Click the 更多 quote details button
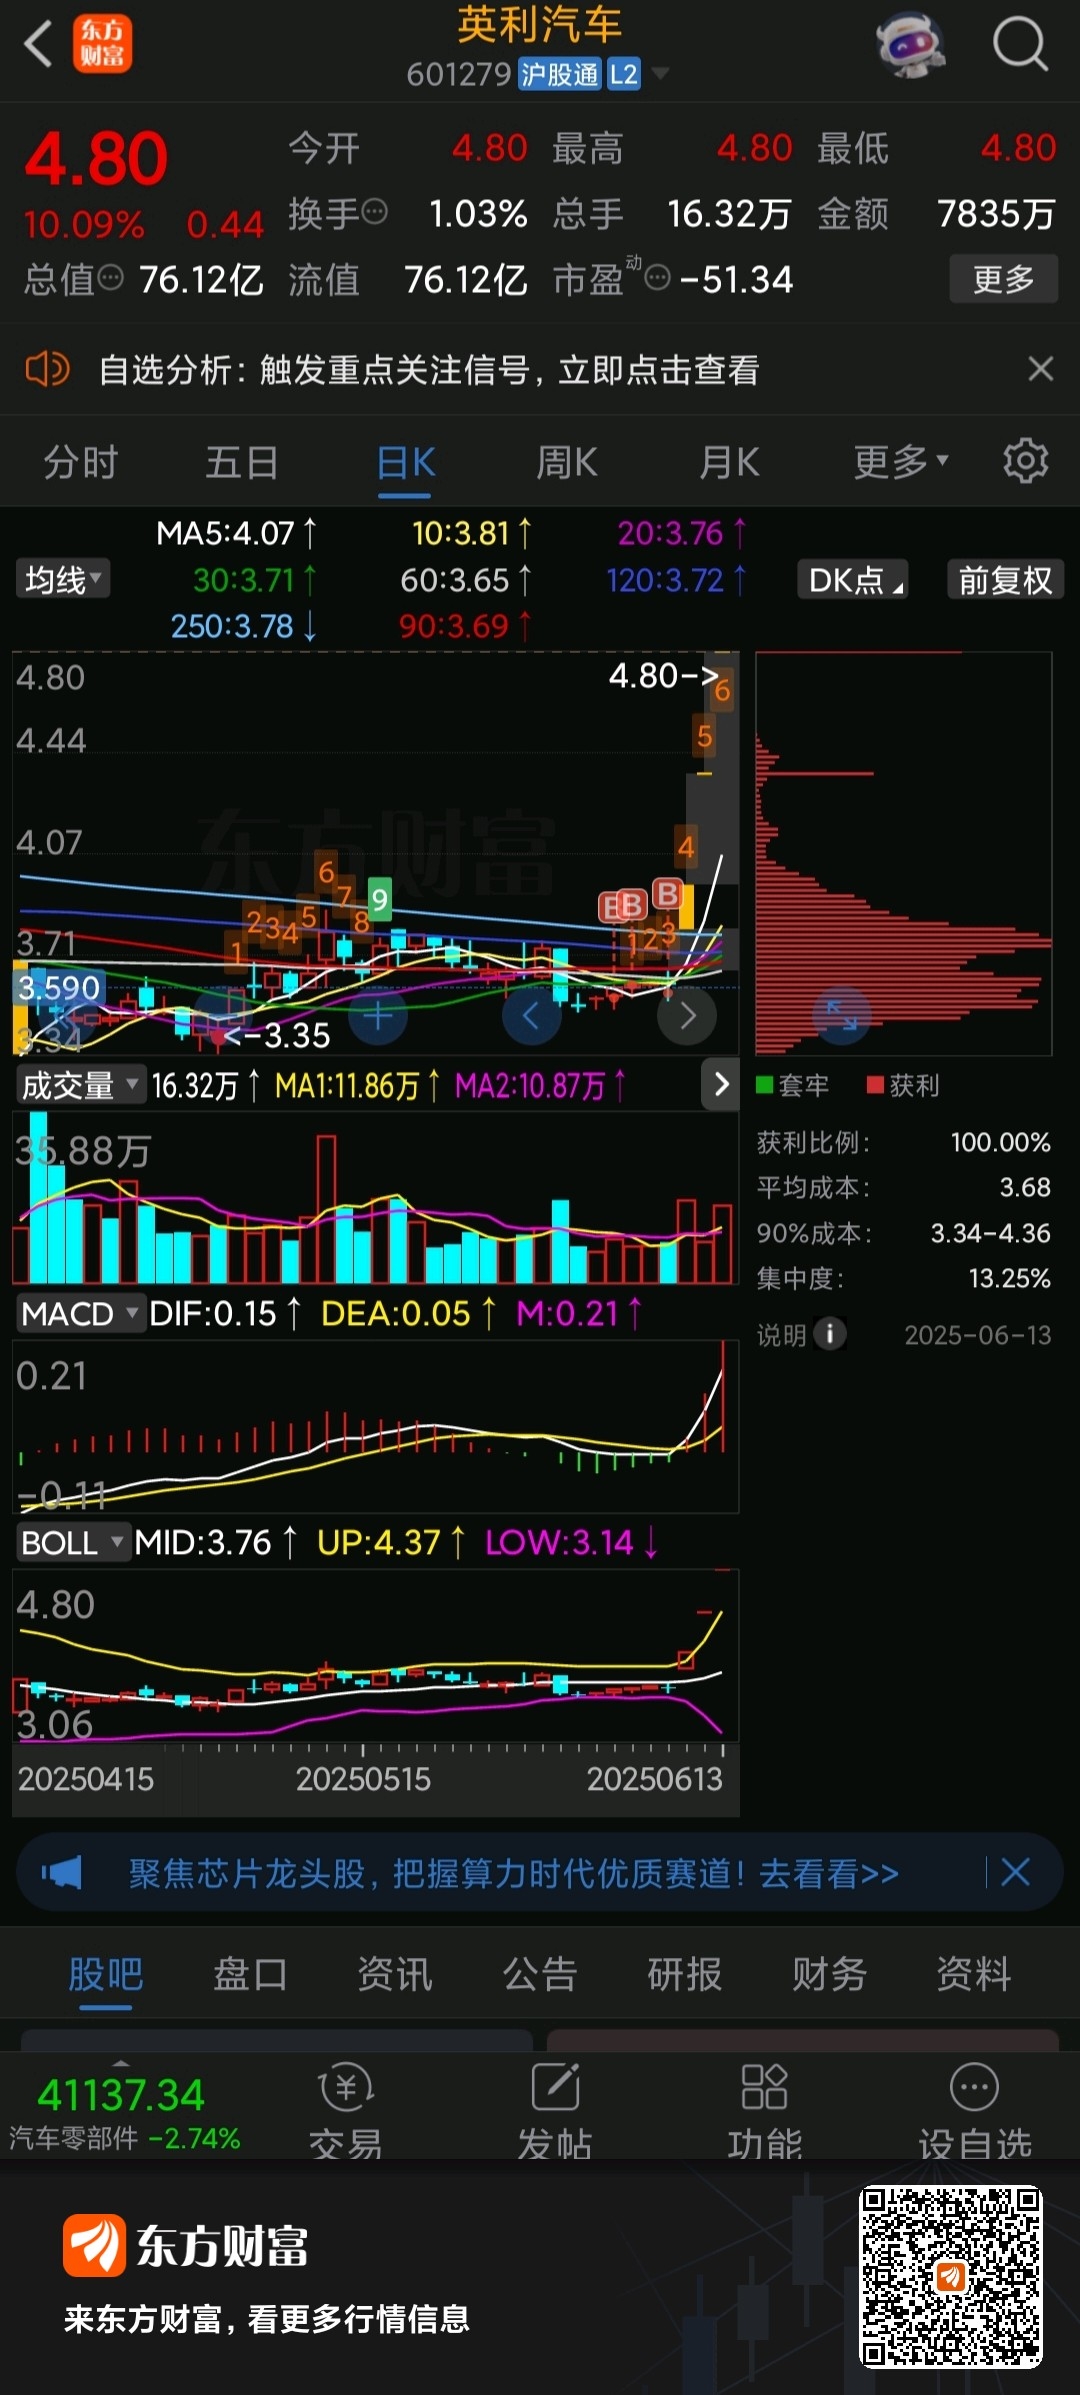The width and height of the screenshot is (1080, 2395). point(1003,279)
